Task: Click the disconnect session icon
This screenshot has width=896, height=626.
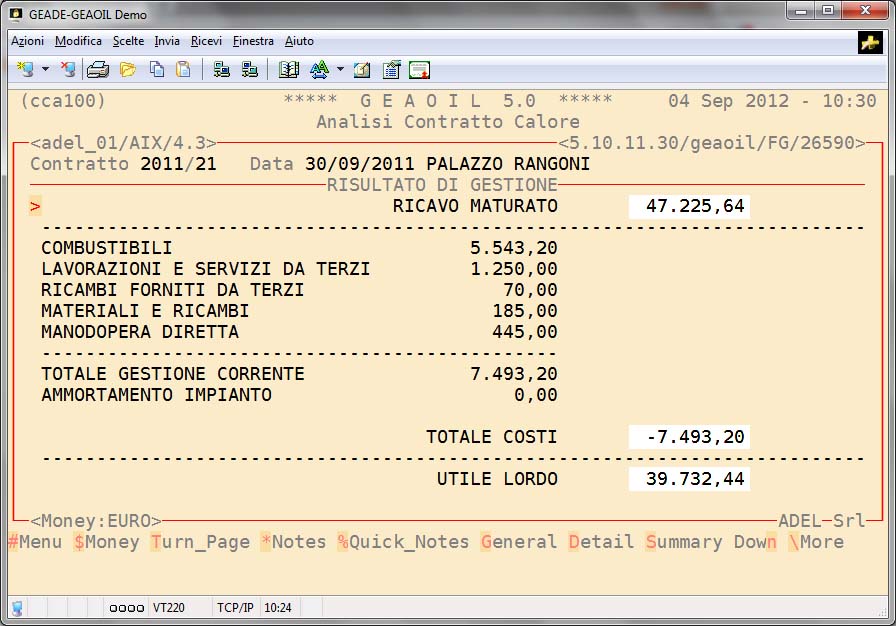Action: tap(67, 70)
